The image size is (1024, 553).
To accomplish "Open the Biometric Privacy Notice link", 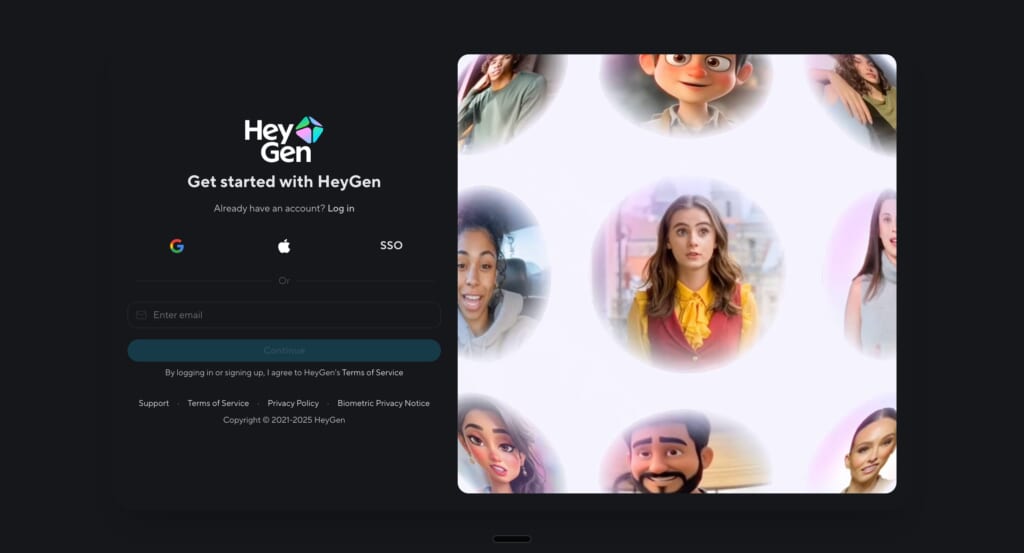I will [x=383, y=403].
